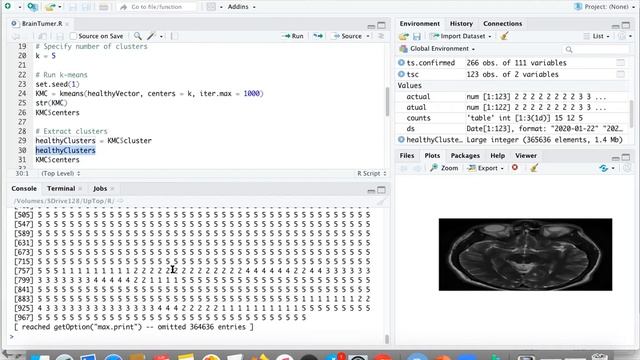This screenshot has height=360, width=640.
Task: Switch to the Terminal tab
Action: click(x=61, y=189)
